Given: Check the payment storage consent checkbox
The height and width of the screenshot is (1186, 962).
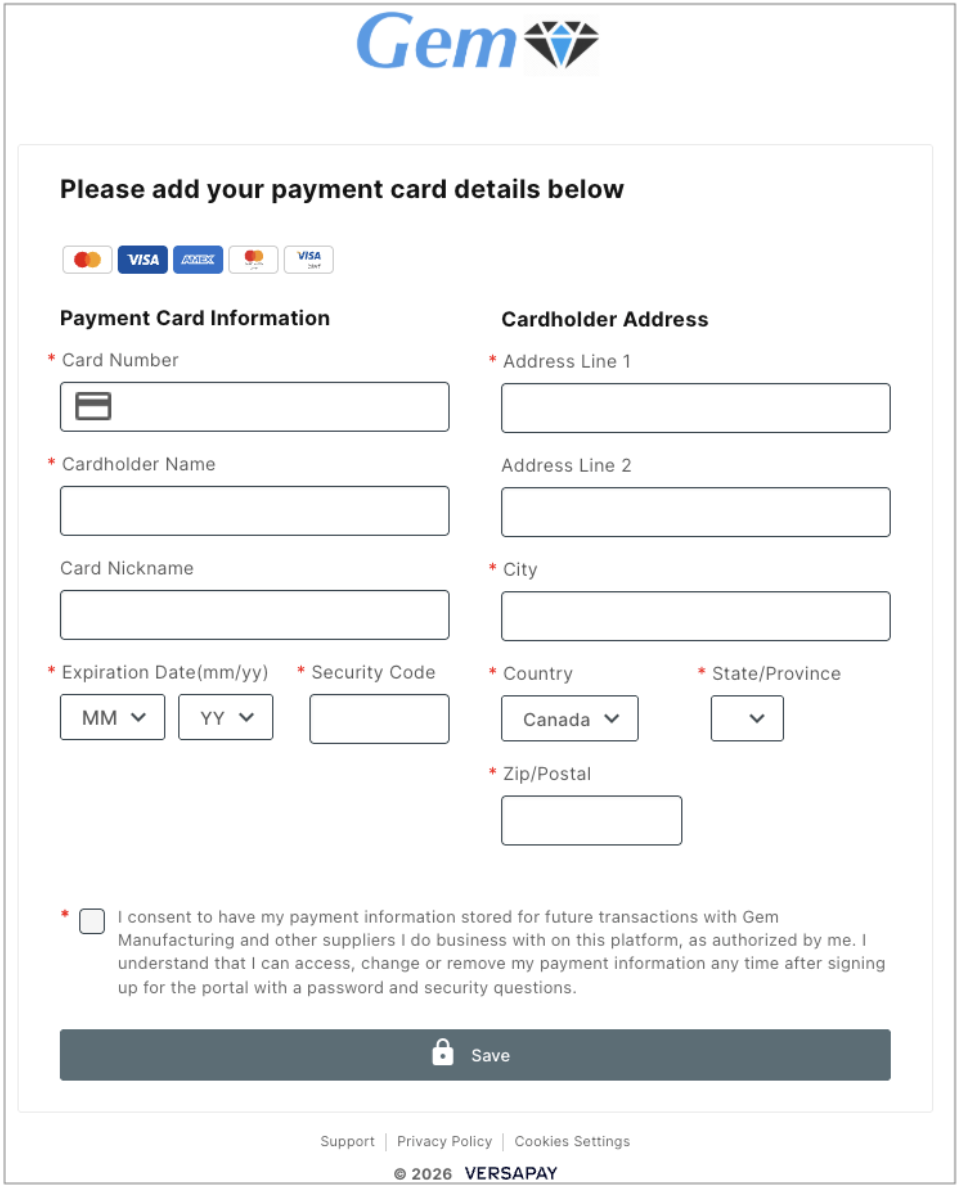Looking at the screenshot, I should (92, 921).
